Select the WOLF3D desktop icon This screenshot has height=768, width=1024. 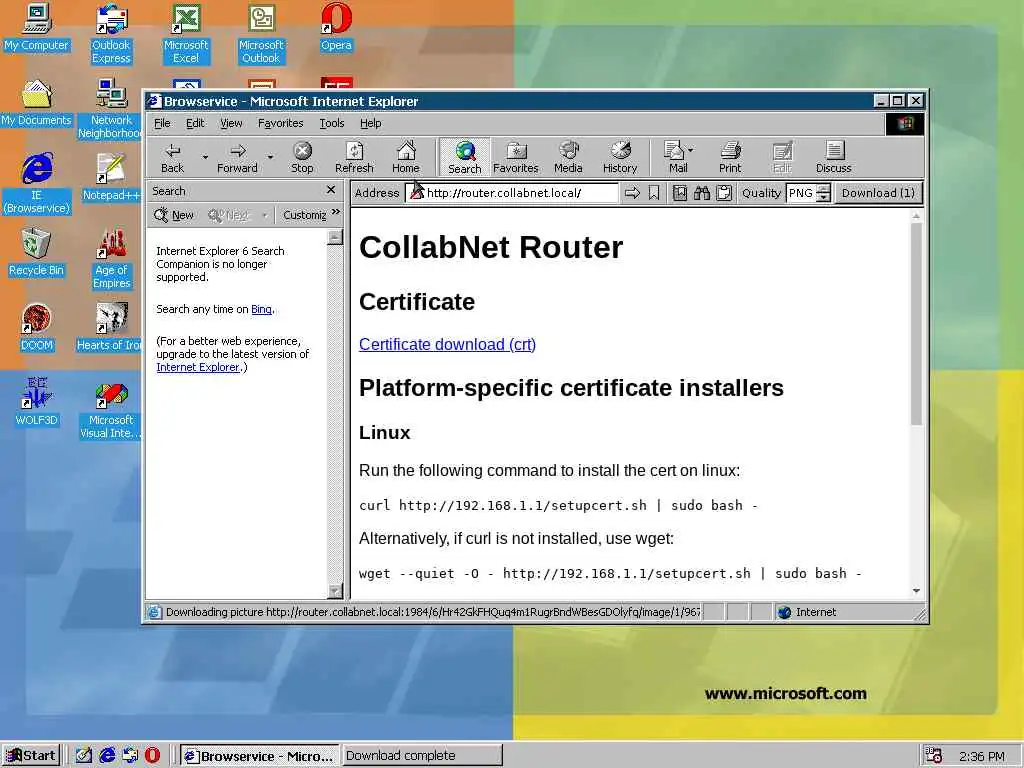pos(36,402)
